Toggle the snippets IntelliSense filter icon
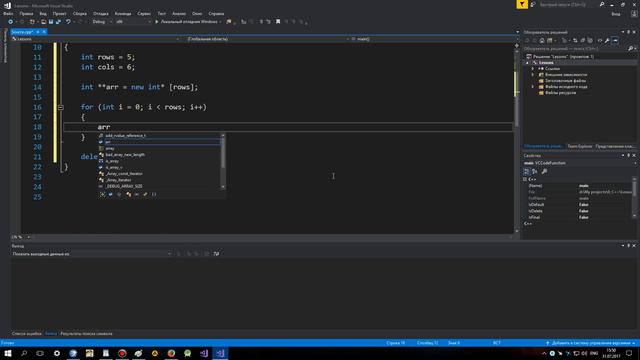Image resolution: width=640 pixels, height=360 pixels. point(154,194)
